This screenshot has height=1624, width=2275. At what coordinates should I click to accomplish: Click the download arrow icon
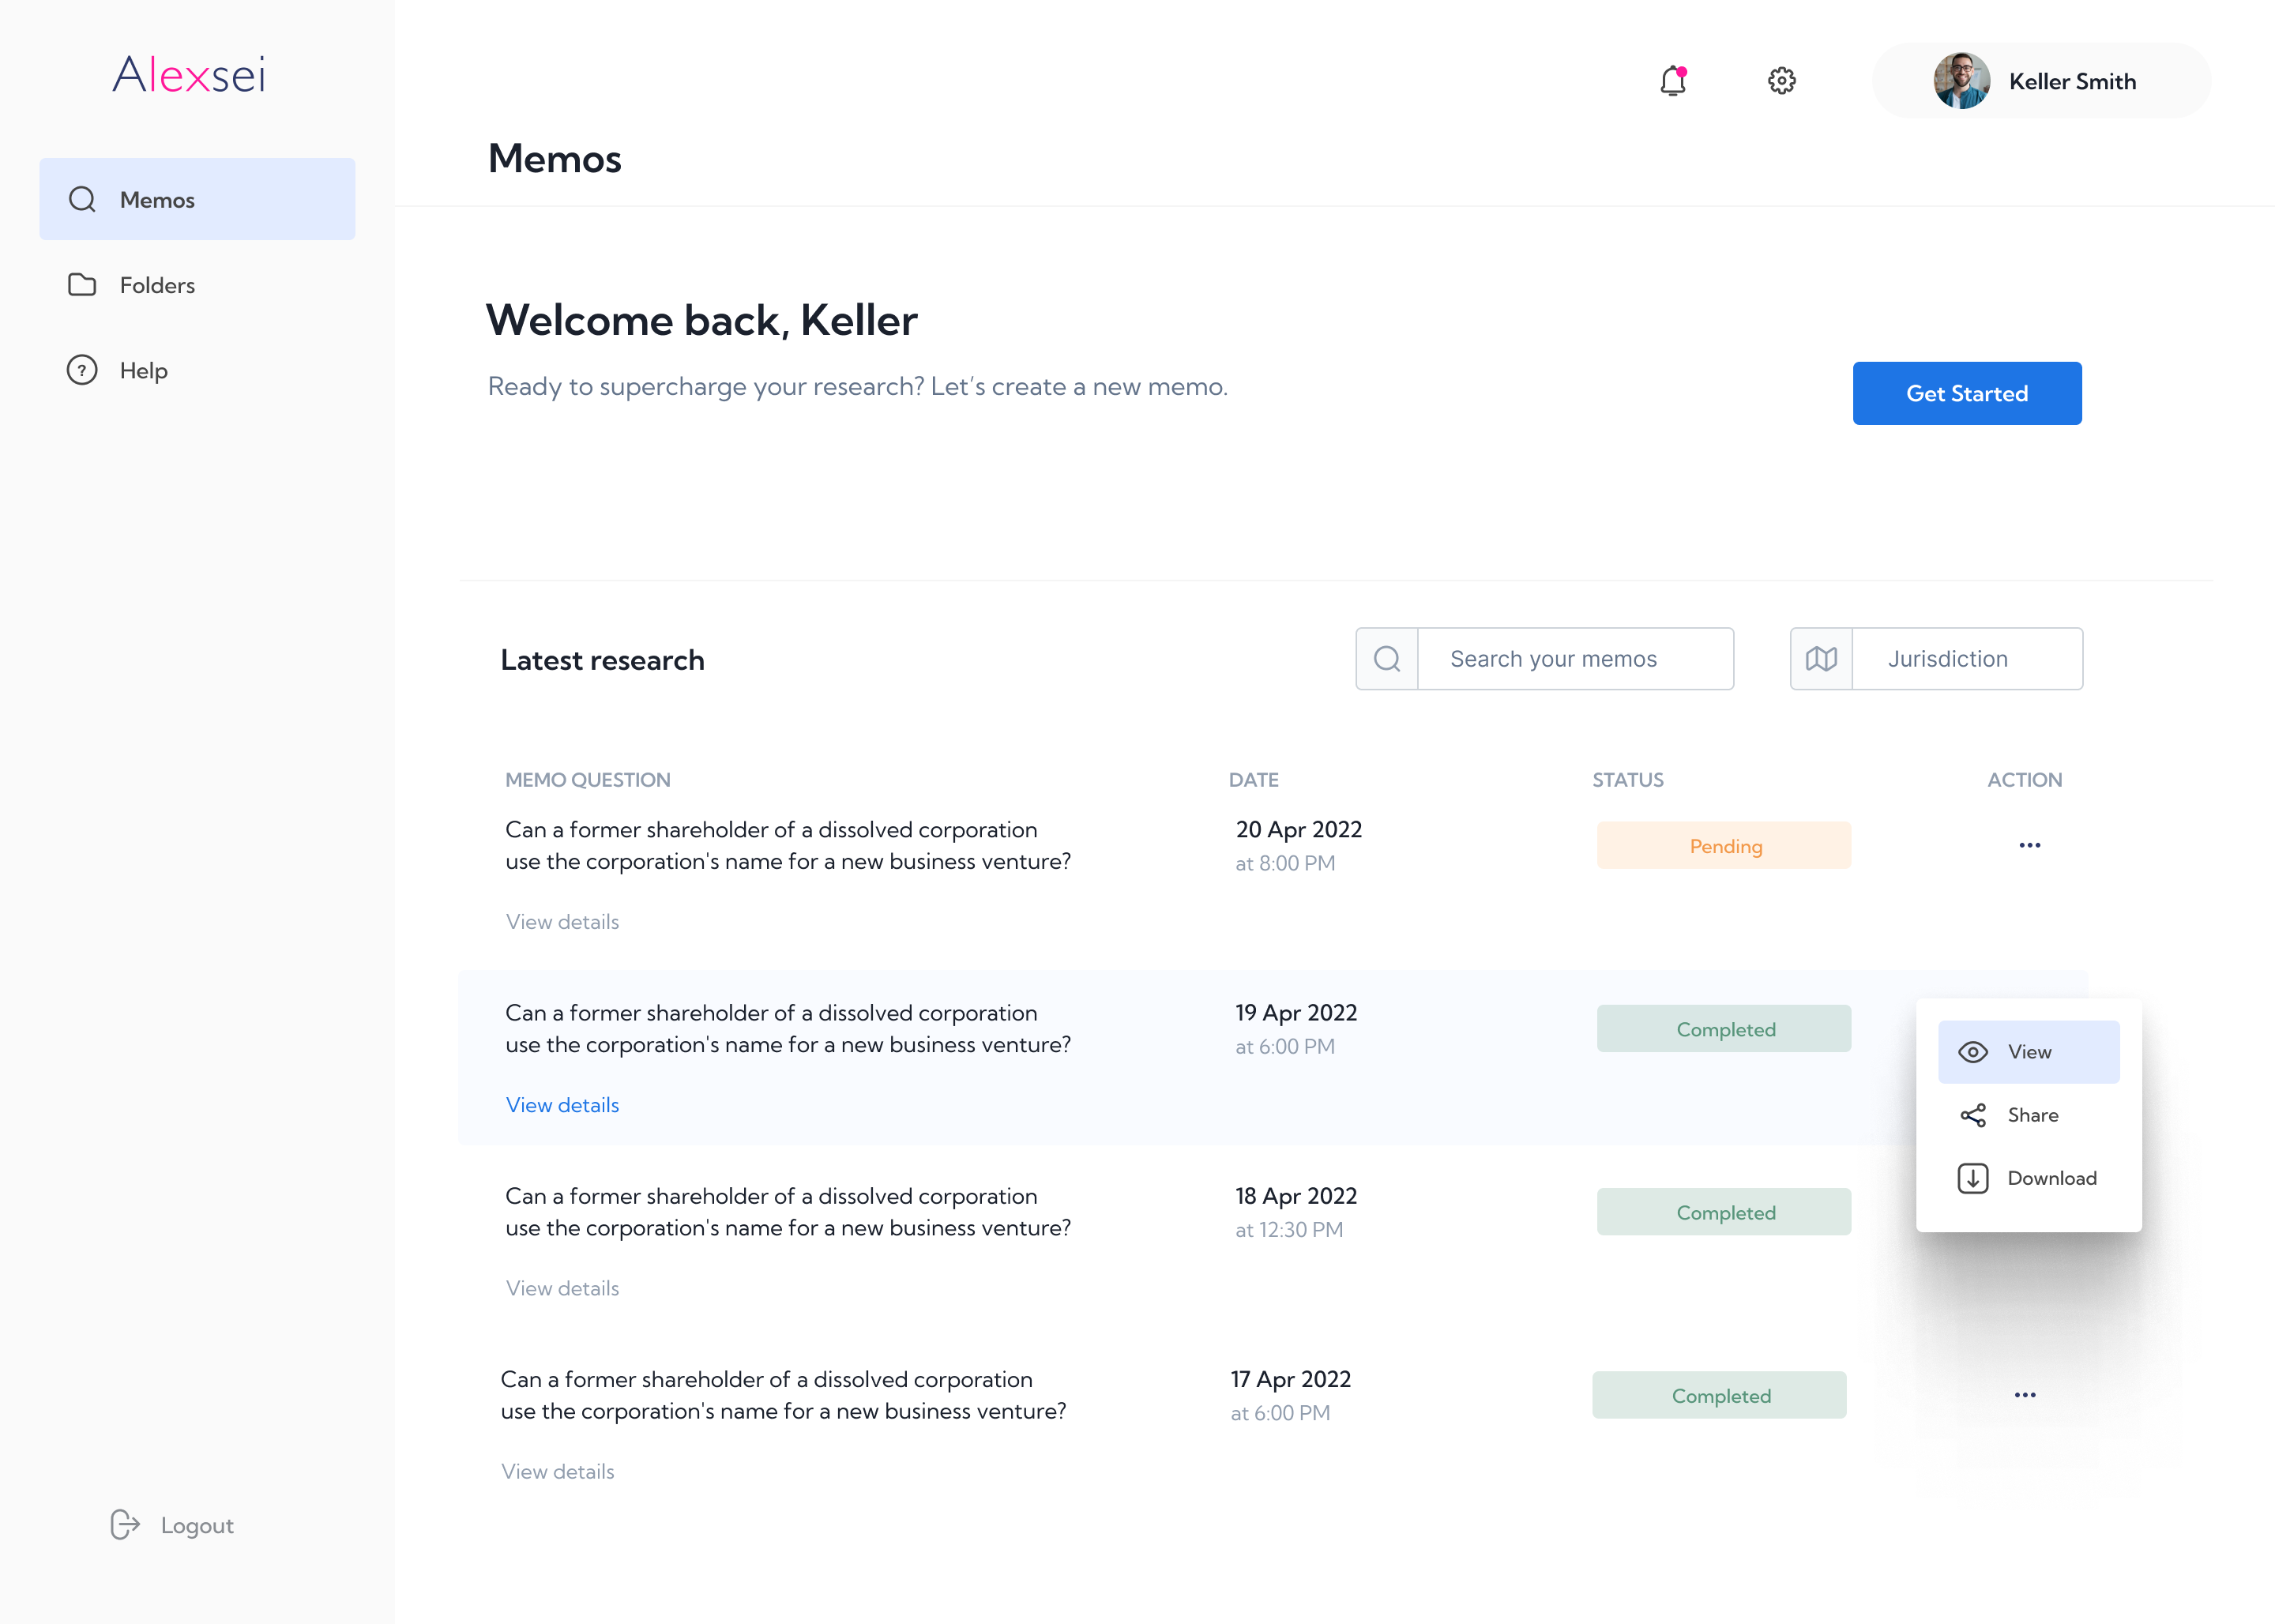click(1973, 1178)
